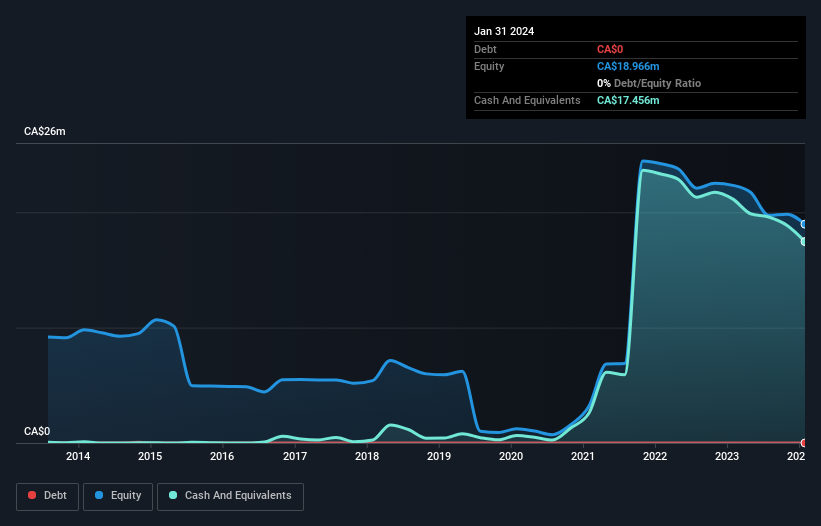Click the 2021 x-axis label

(x=583, y=456)
